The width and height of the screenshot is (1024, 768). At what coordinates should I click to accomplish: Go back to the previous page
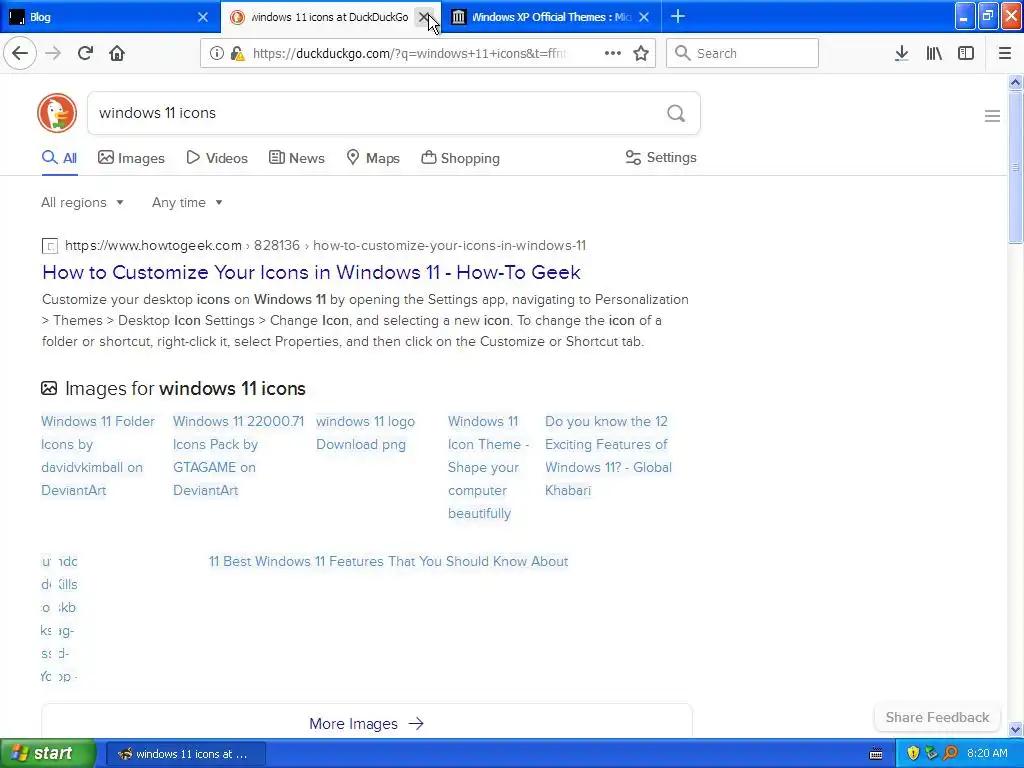(x=20, y=53)
